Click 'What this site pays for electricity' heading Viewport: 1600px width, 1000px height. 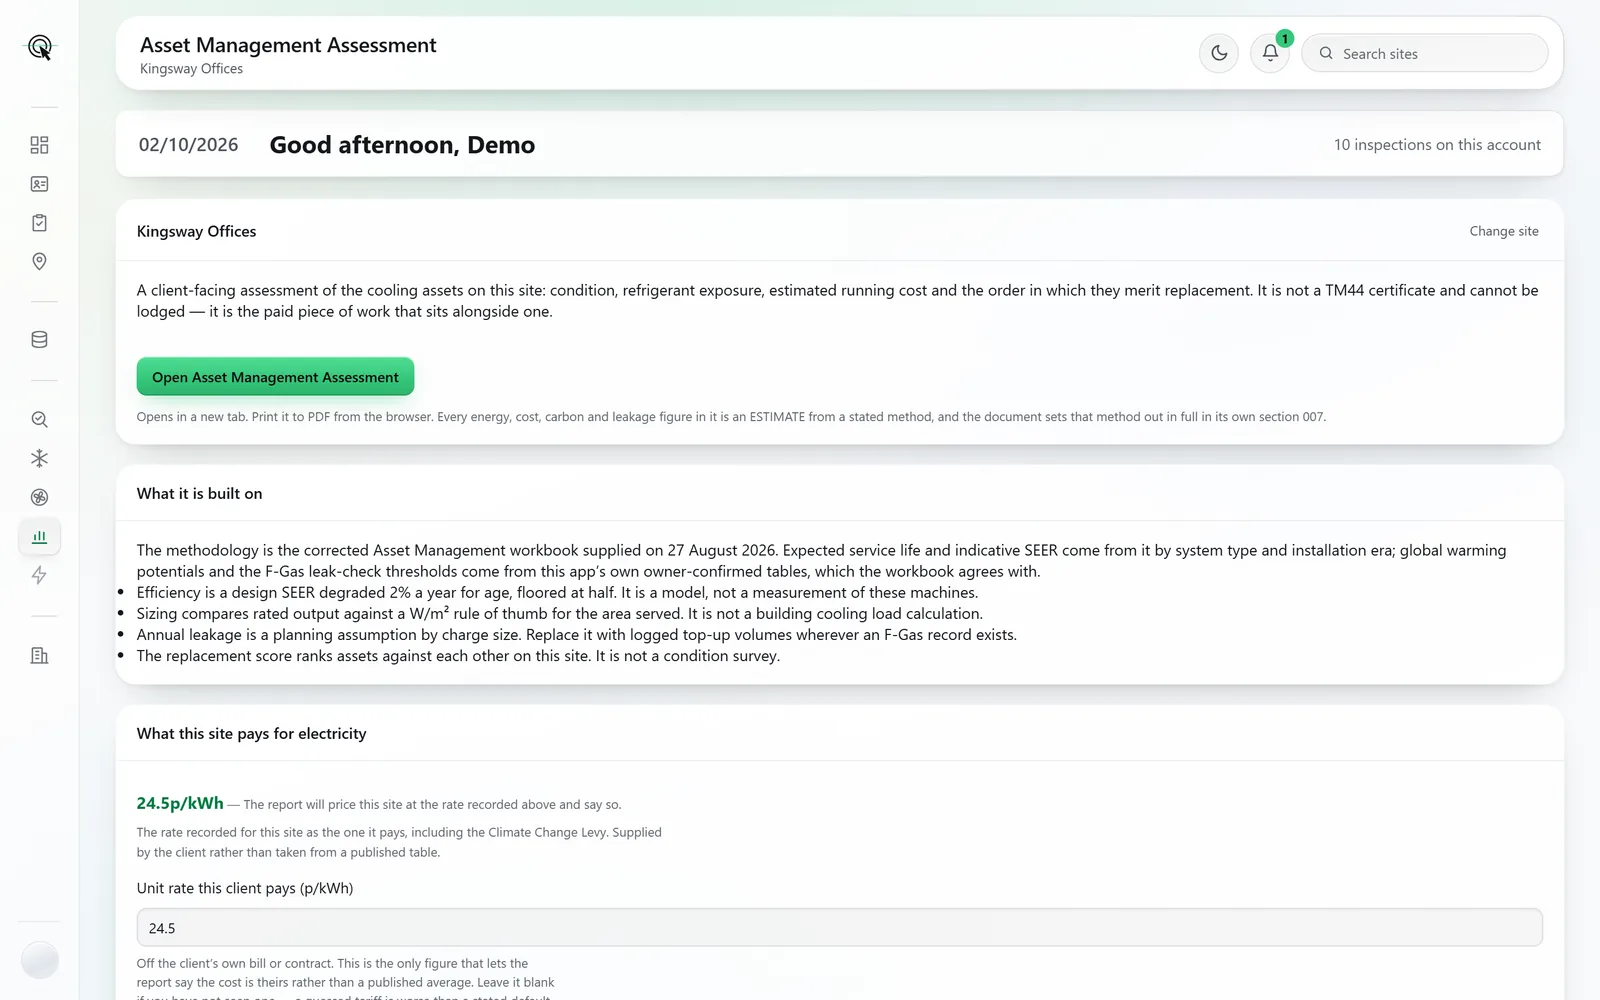[251, 733]
